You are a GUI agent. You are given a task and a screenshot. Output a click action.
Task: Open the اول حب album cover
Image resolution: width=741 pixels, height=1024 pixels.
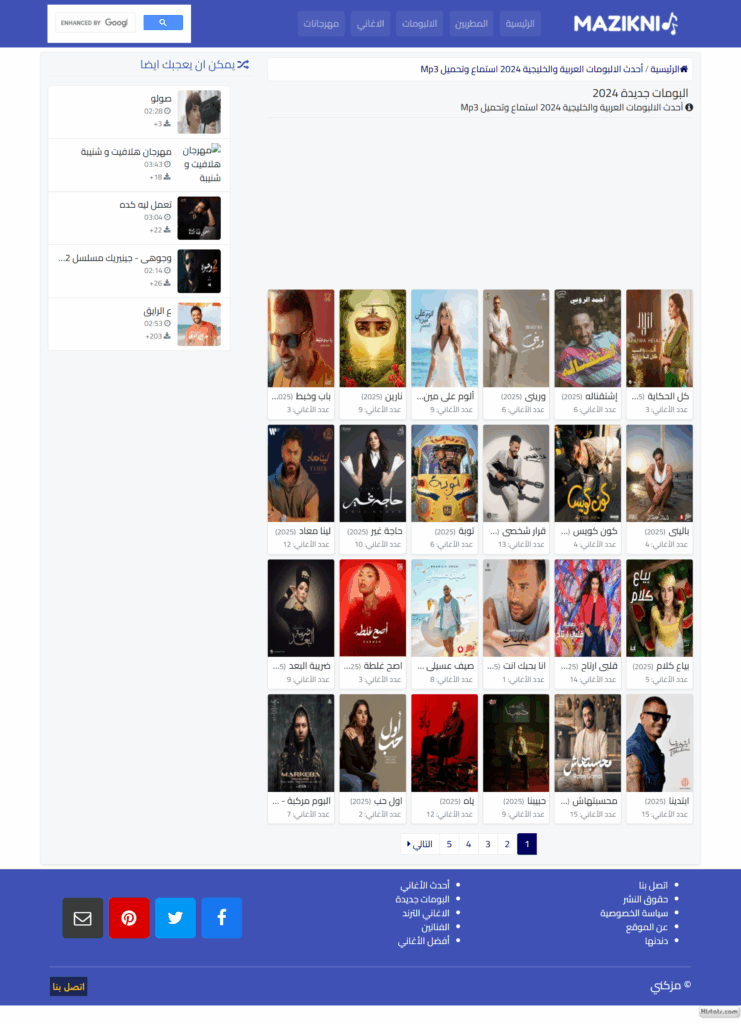coord(373,743)
